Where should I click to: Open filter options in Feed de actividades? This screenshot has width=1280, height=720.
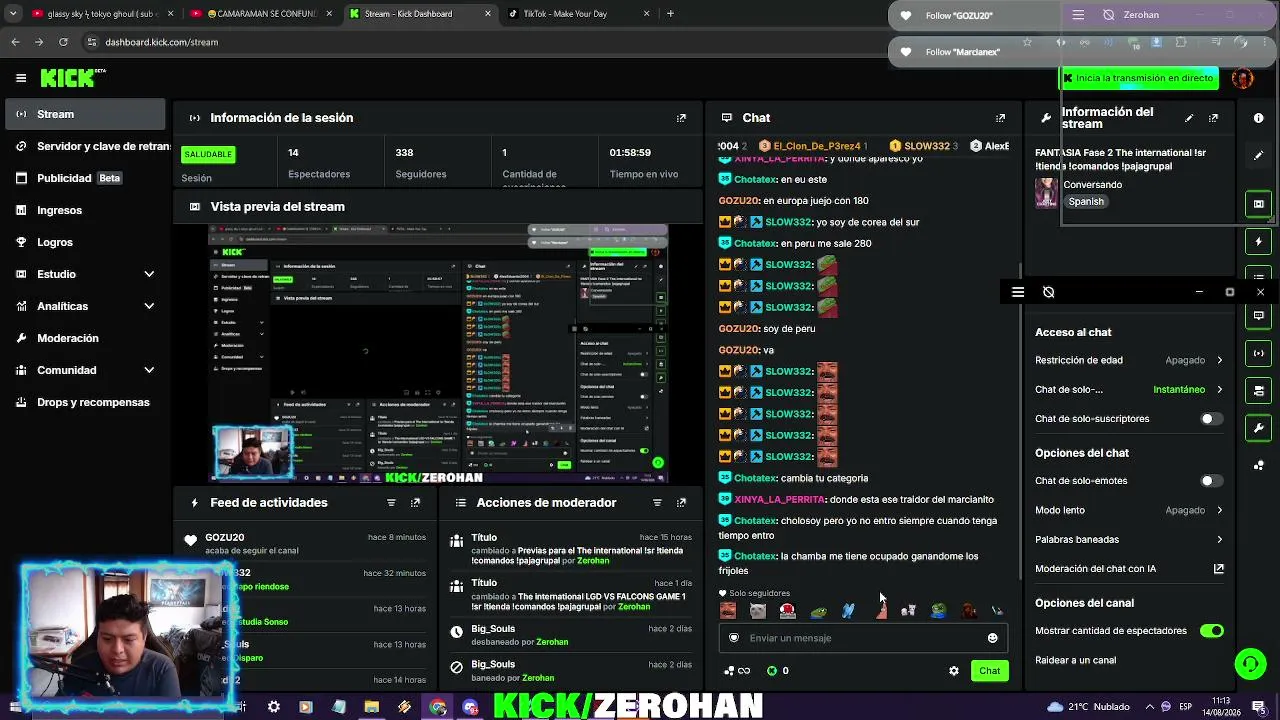coord(391,503)
